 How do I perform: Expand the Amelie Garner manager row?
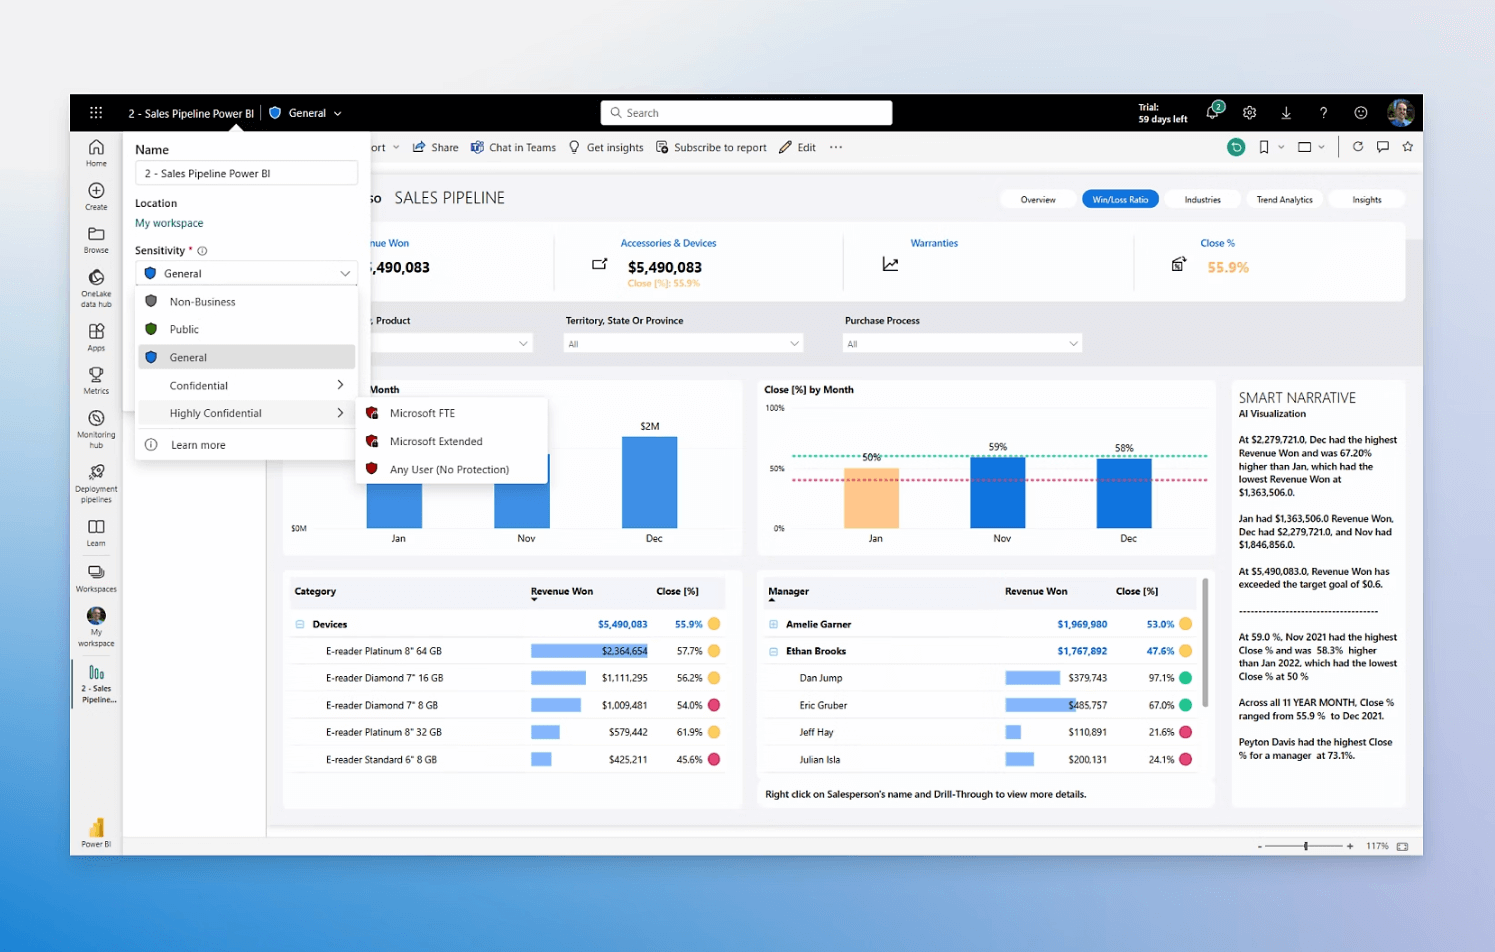pos(773,624)
